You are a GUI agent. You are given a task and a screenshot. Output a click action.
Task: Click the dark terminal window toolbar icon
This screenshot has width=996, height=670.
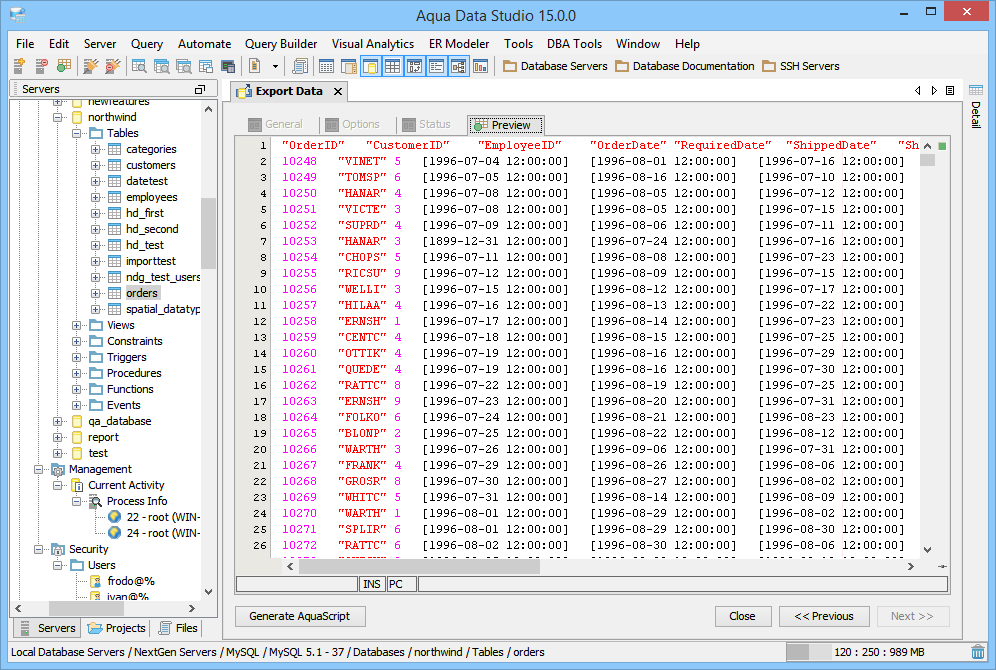click(228, 65)
